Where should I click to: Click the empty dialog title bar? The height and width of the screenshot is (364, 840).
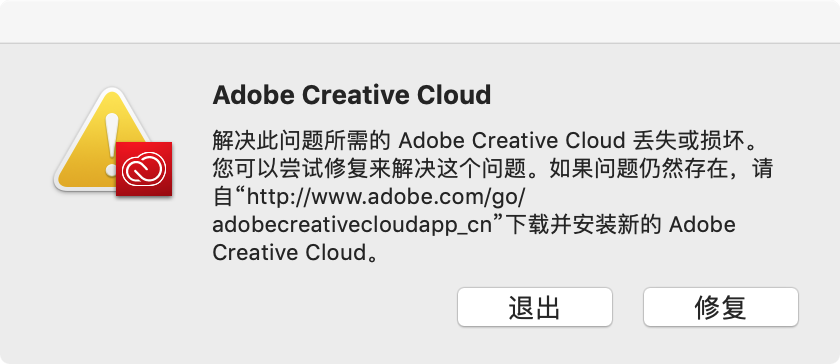coord(420,21)
